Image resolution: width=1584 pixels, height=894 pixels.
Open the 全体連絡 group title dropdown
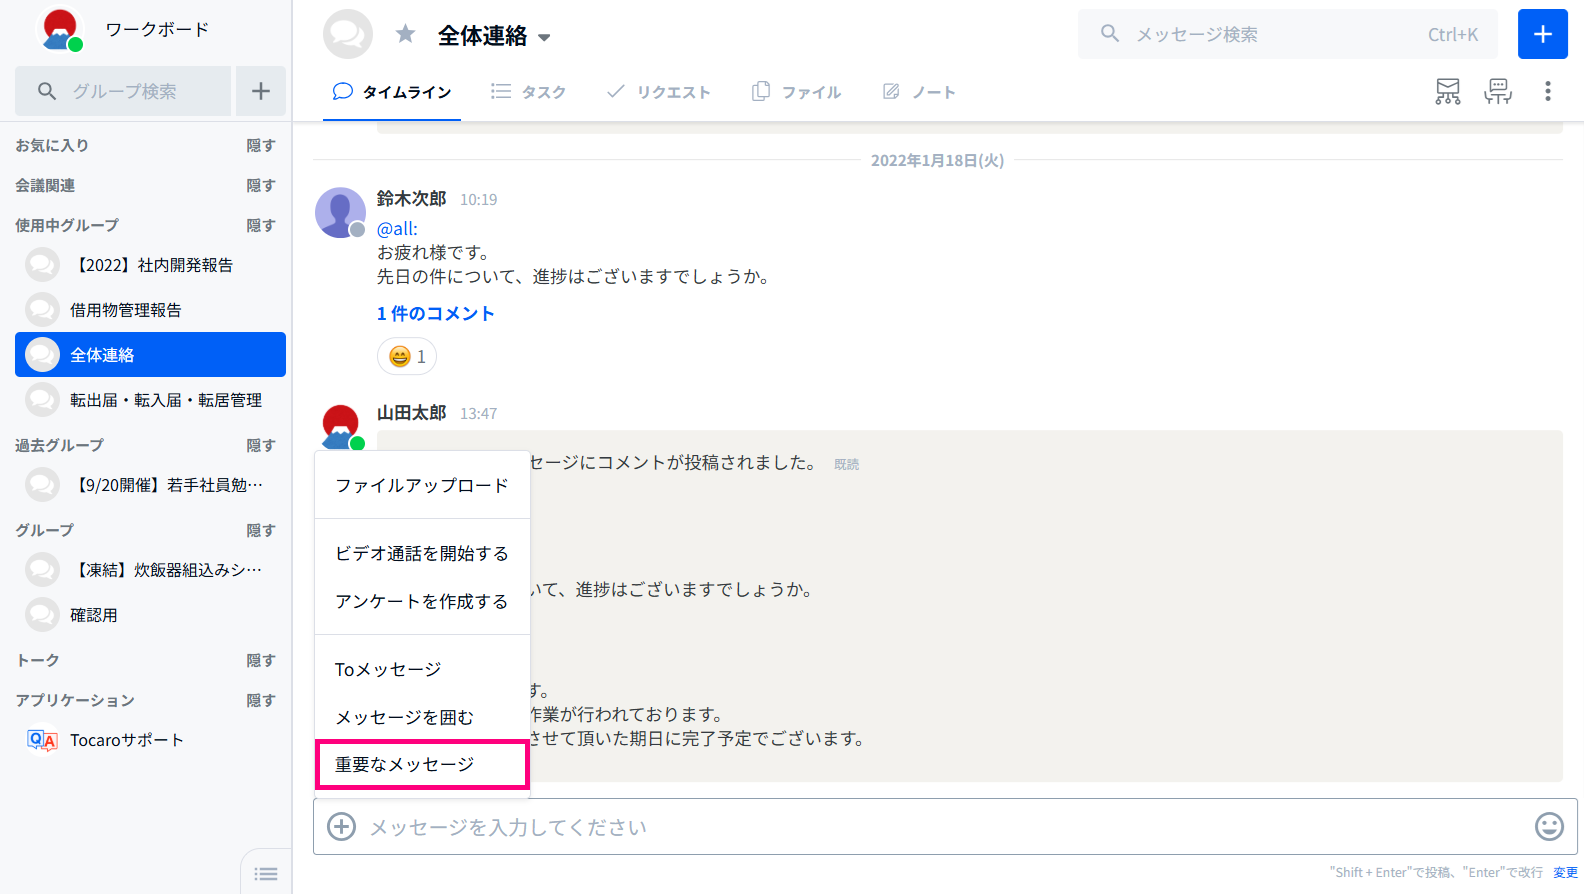544,38
